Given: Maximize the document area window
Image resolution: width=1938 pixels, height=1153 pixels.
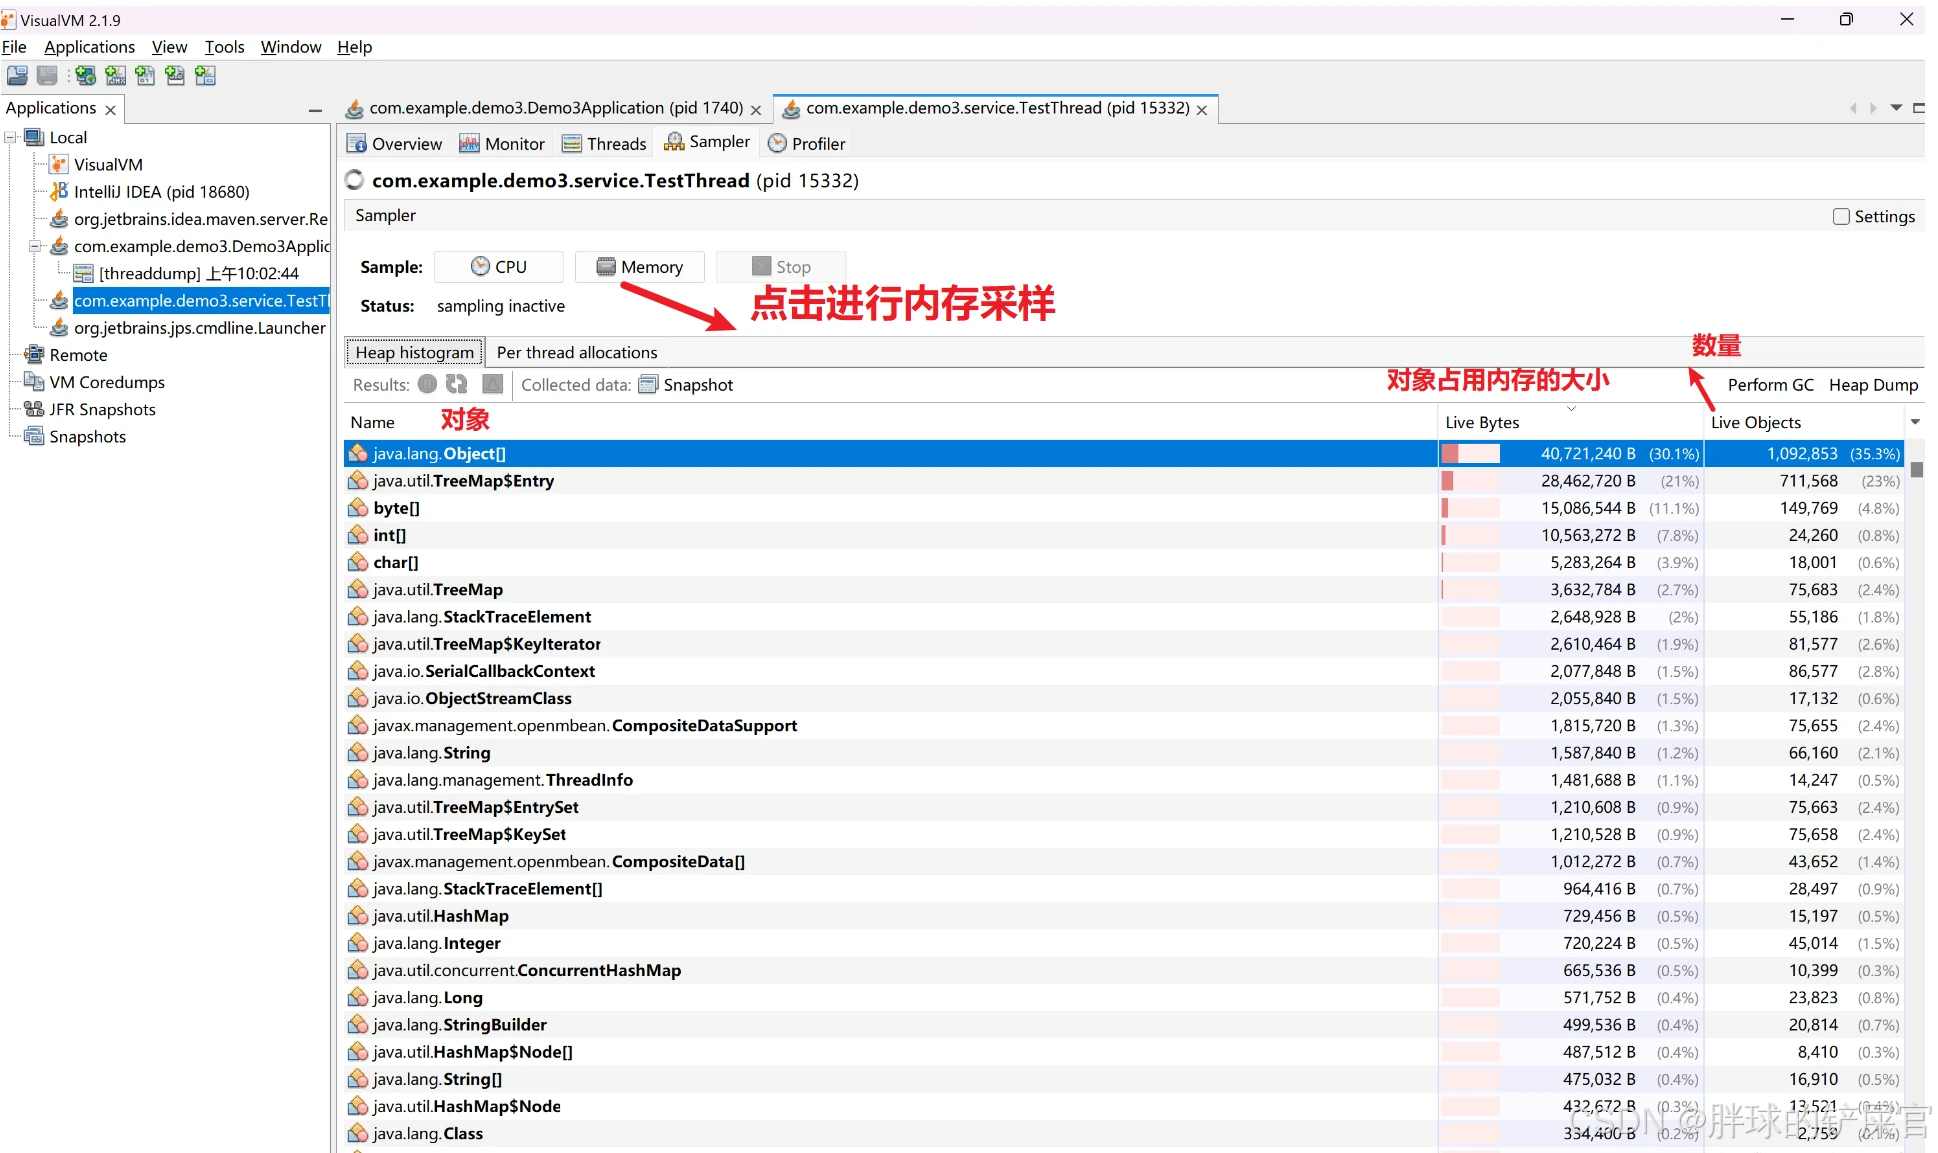Looking at the screenshot, I should coord(1918,108).
